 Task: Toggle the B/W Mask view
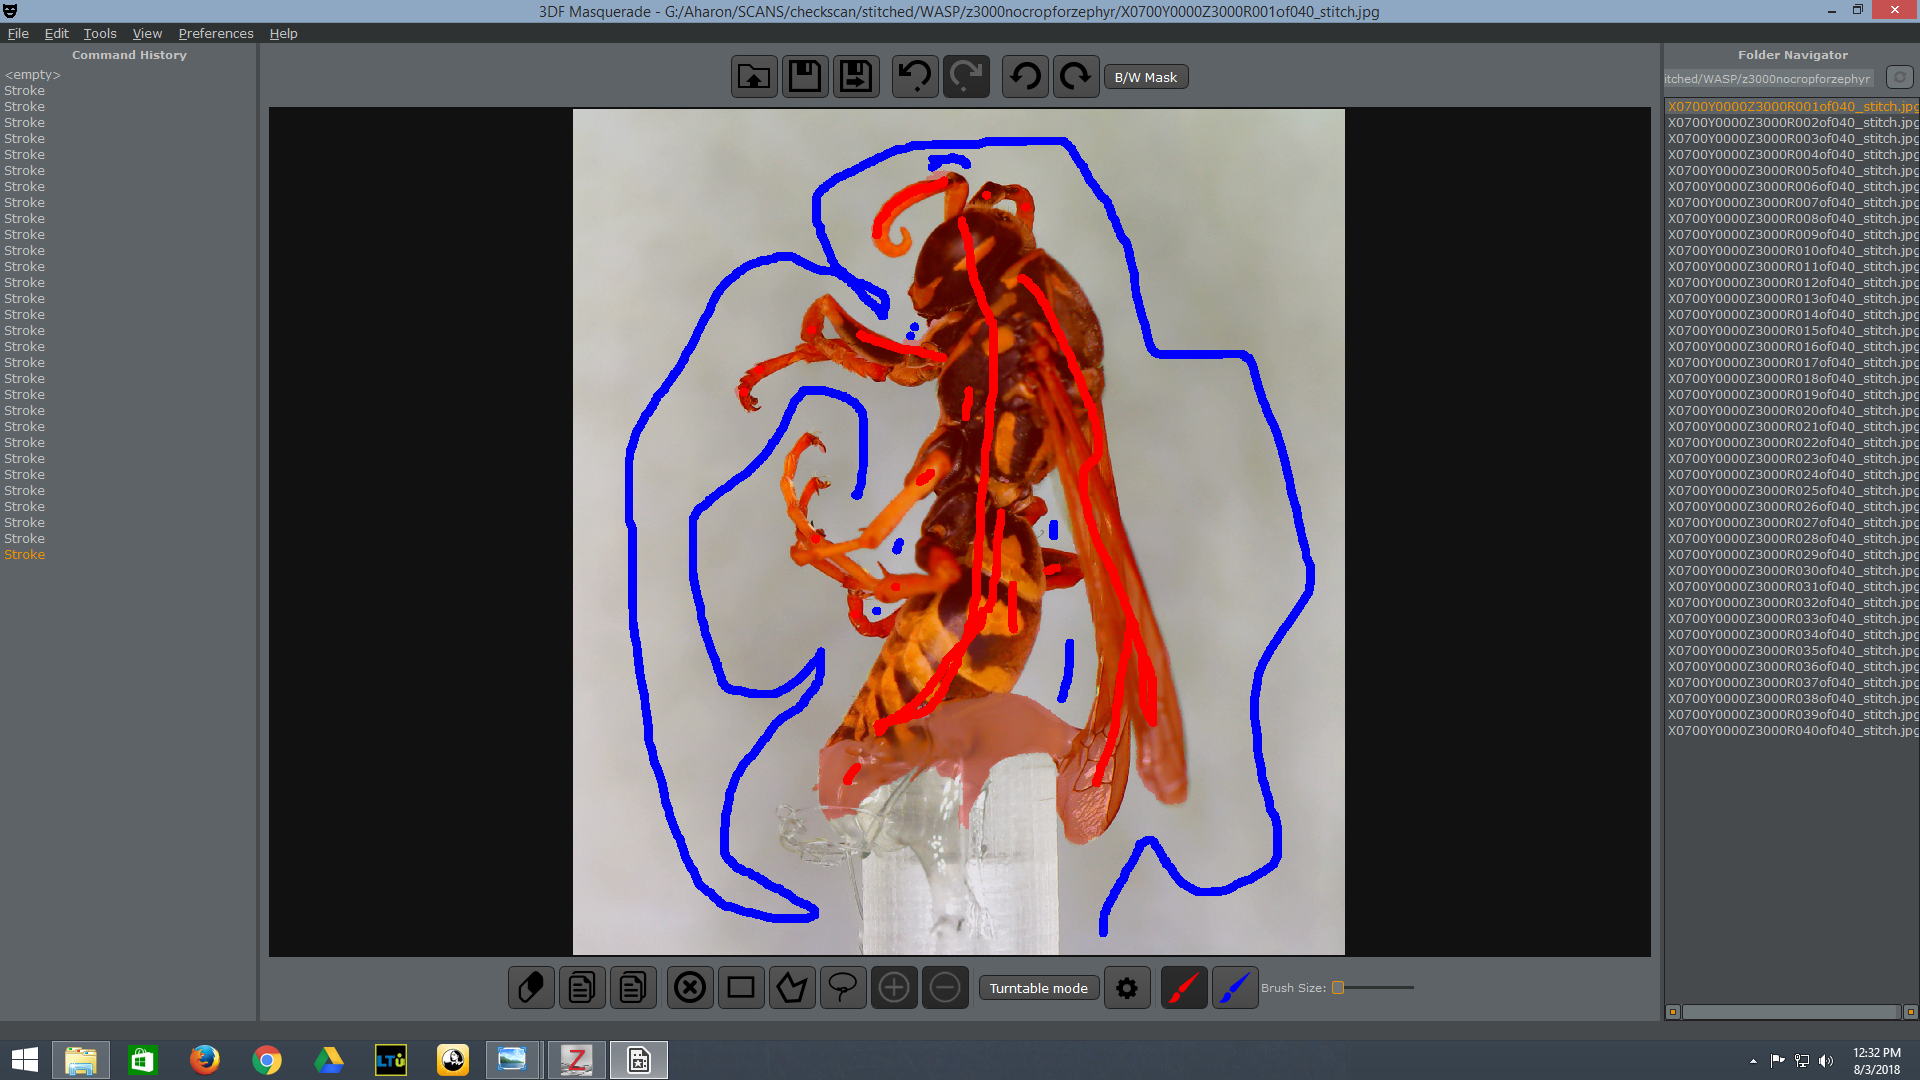click(1145, 77)
